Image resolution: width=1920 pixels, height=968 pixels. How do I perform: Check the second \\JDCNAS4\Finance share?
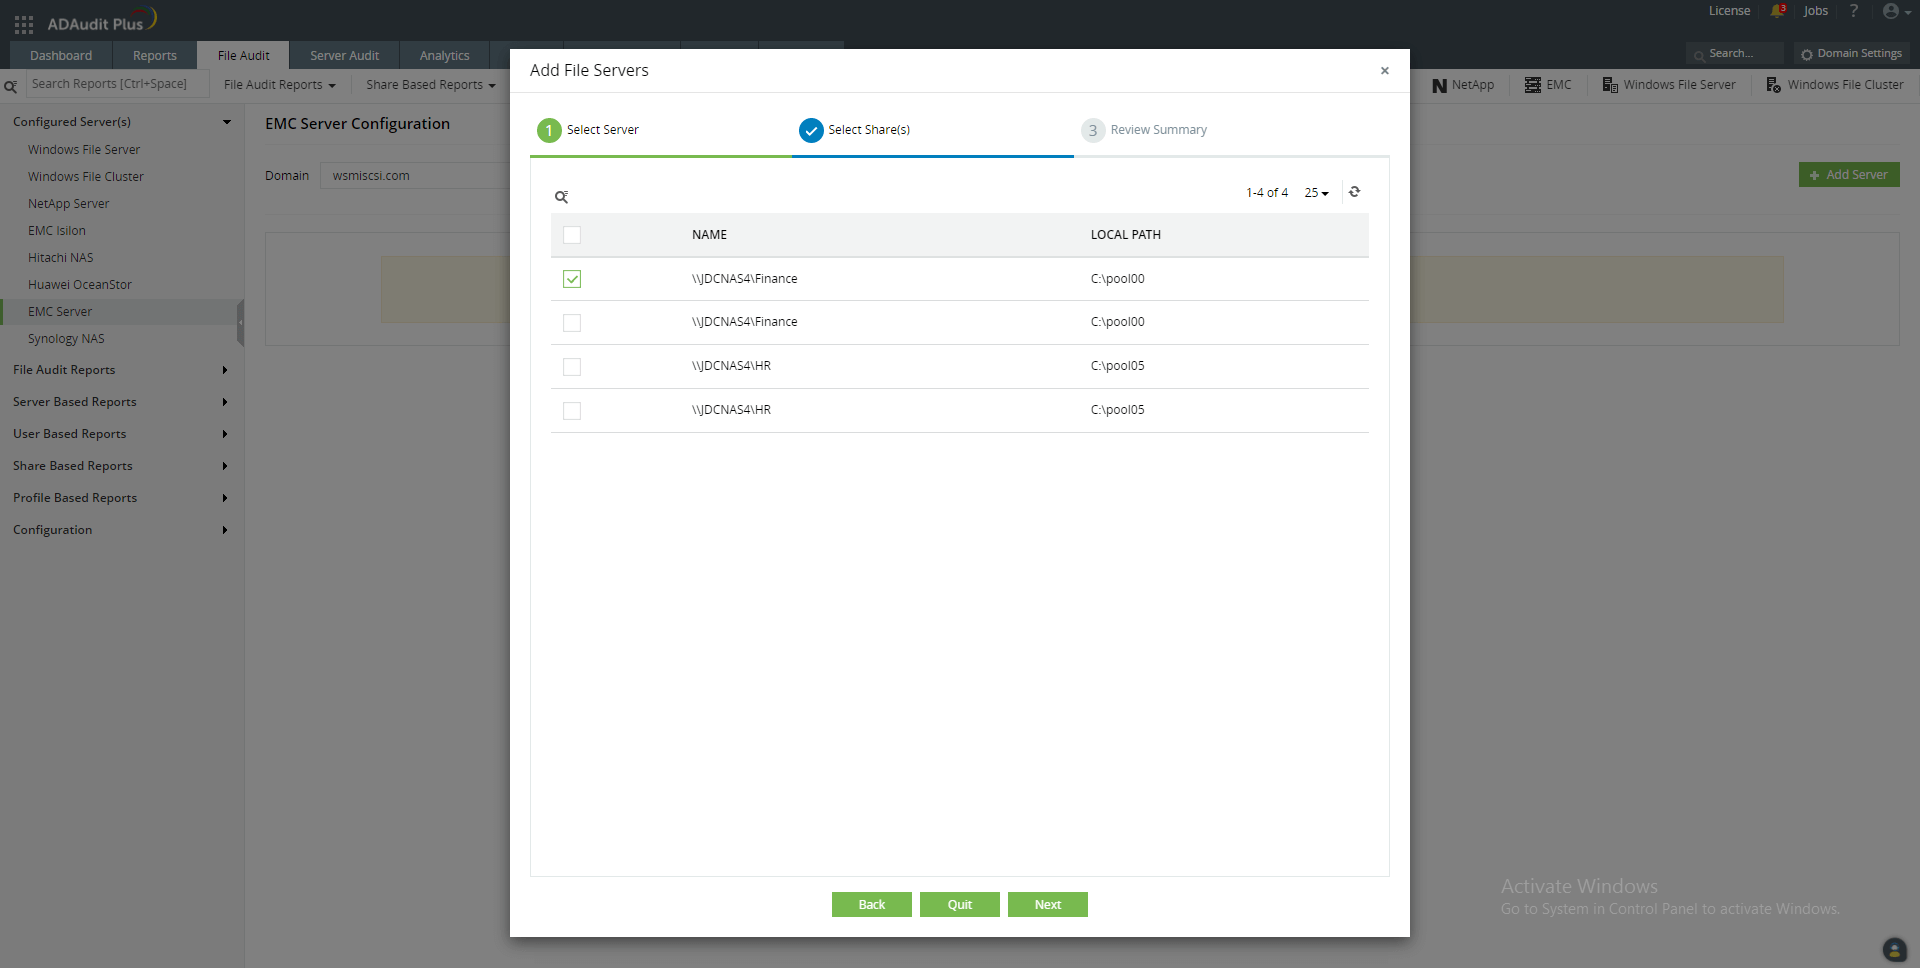point(572,323)
